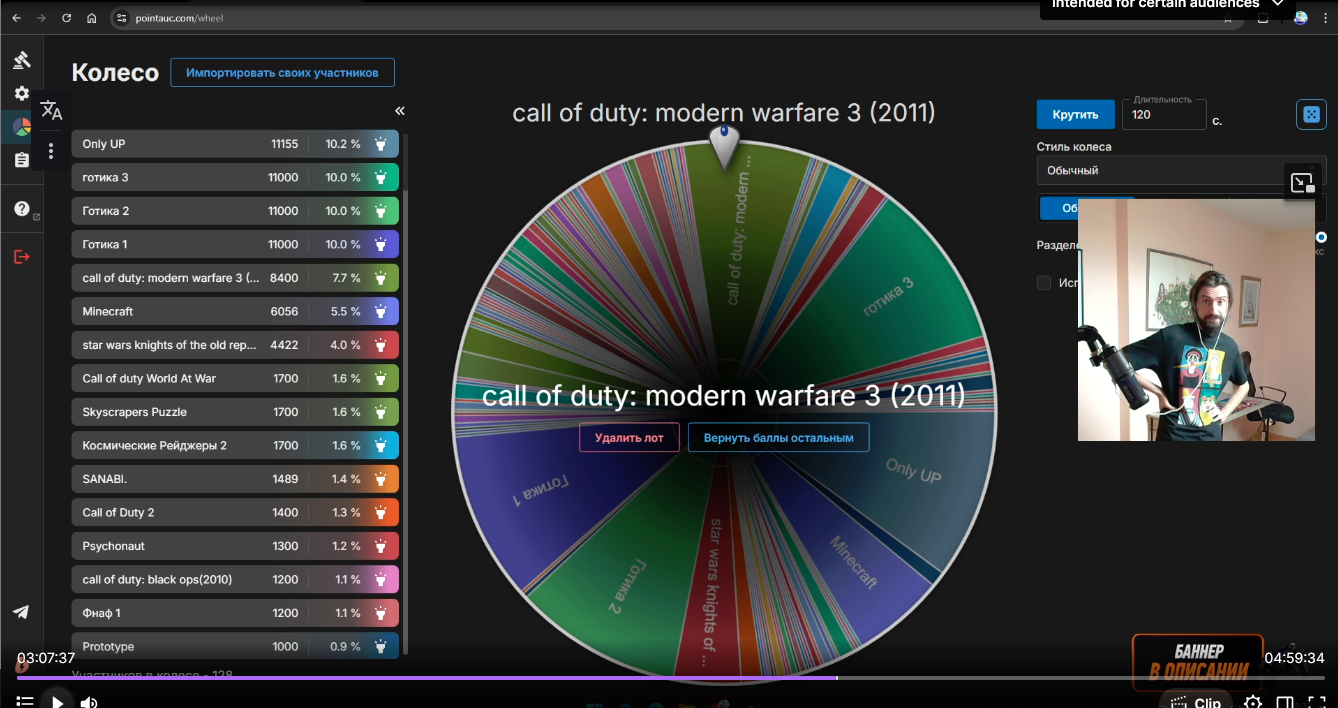Click lamp icon in SANABI. row

click(381, 479)
